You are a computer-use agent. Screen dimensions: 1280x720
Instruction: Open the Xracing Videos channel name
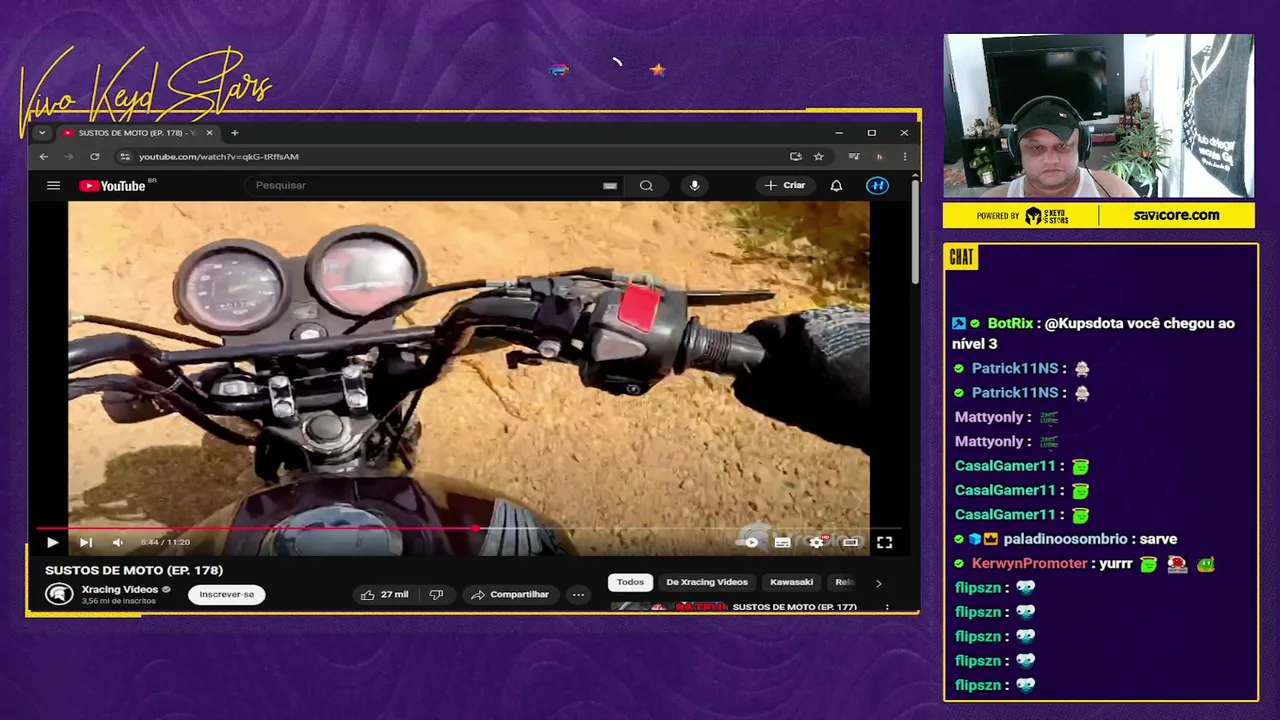pyautogui.click(x=120, y=589)
